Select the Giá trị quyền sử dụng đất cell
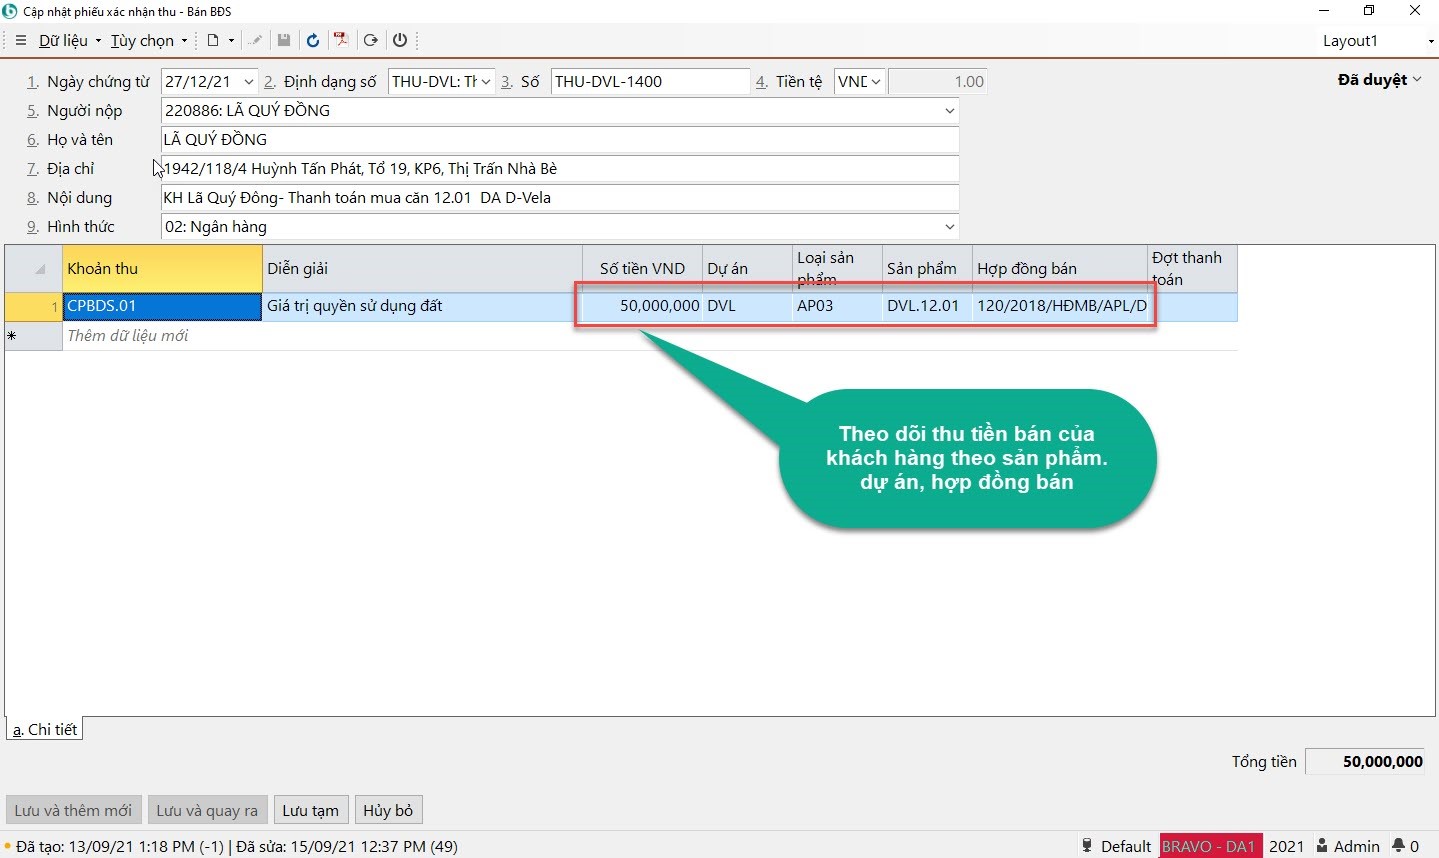1439x858 pixels. pos(422,307)
